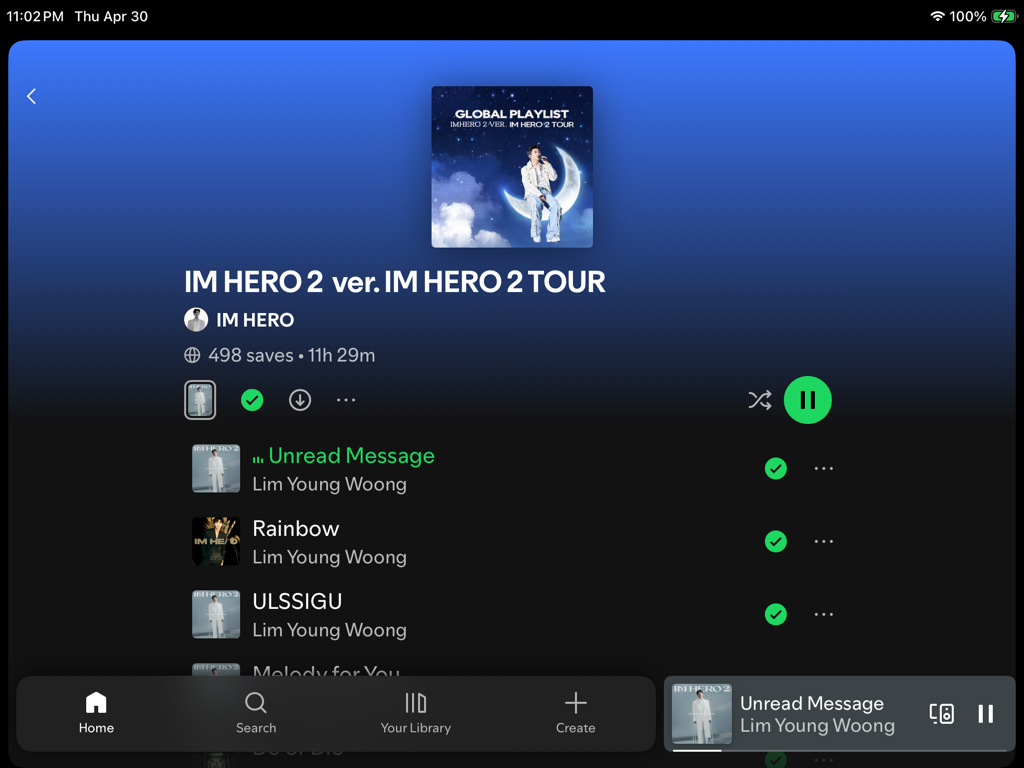Screen dimensions: 1024x768
Task: Pause from the mini player
Action: [985, 714]
